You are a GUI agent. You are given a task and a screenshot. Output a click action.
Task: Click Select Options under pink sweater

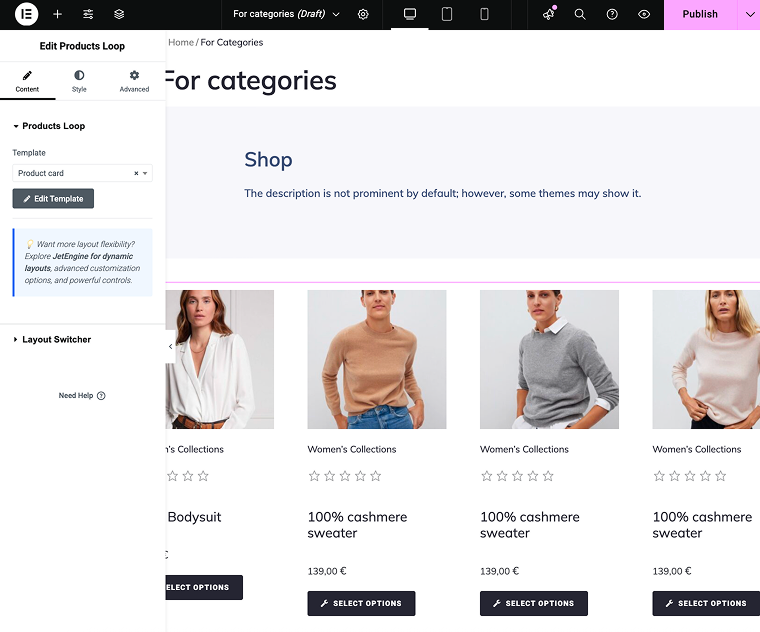[x=706, y=603]
